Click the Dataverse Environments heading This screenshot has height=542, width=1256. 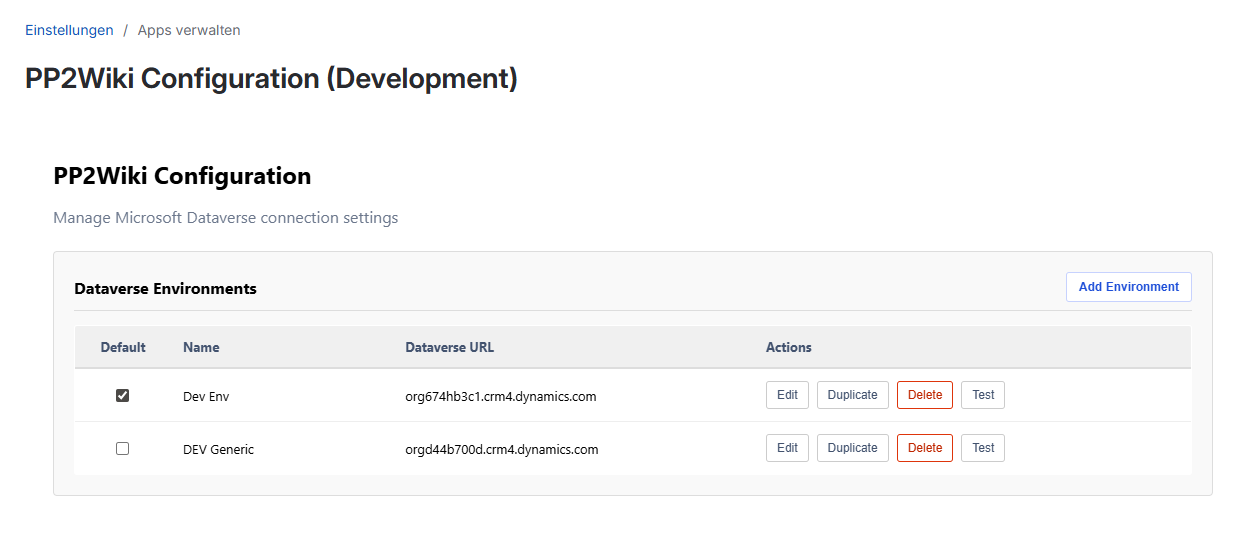165,289
